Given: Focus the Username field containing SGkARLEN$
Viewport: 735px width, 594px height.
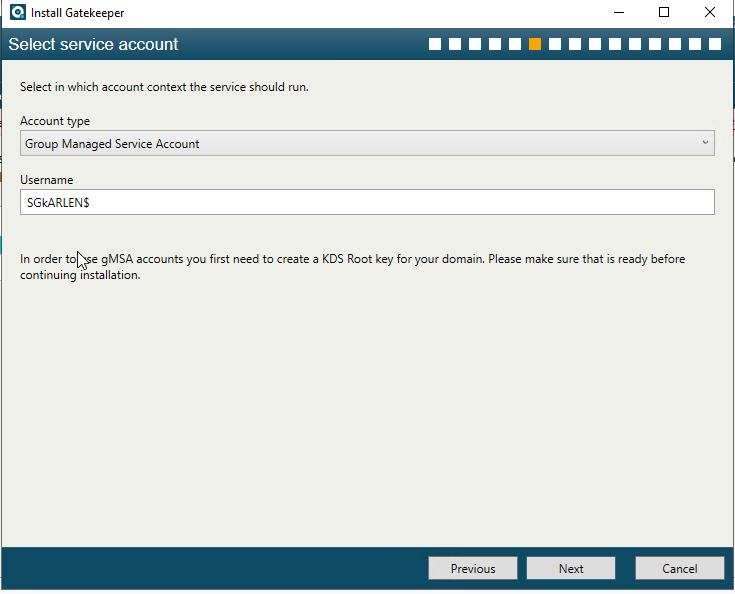Looking at the screenshot, I should (367, 203).
